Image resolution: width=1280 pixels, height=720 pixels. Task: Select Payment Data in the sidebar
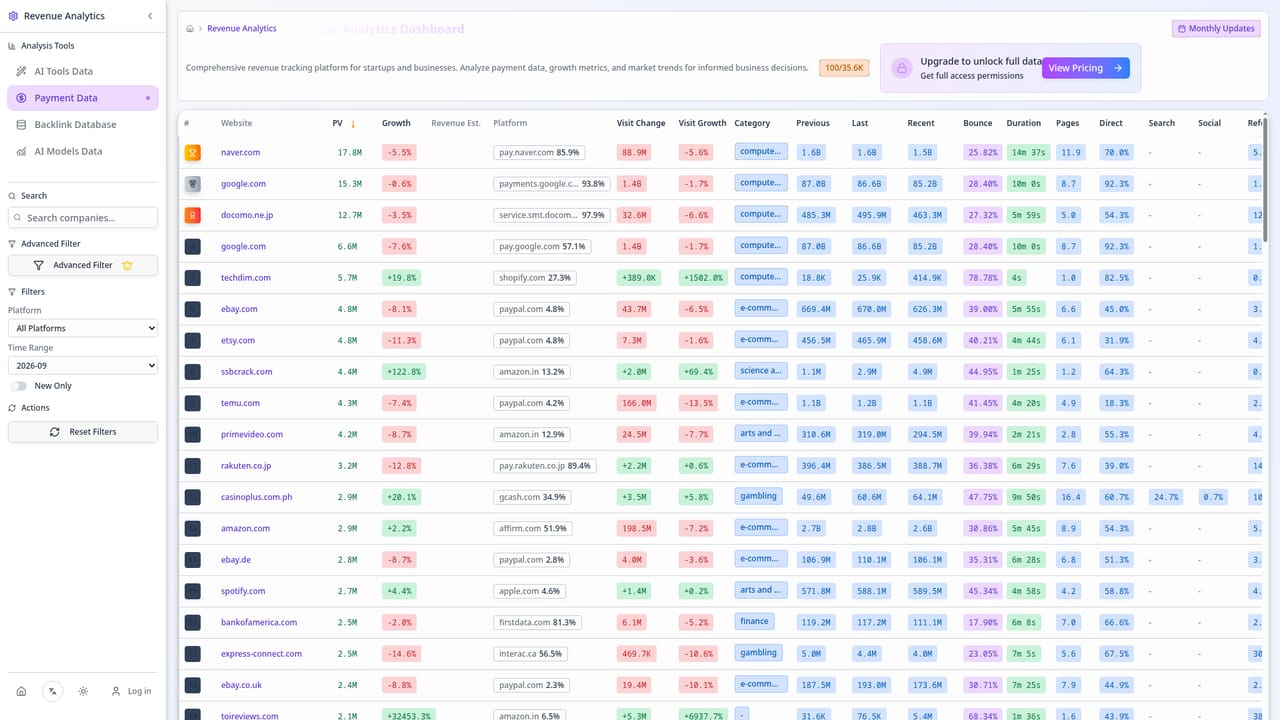click(83, 98)
